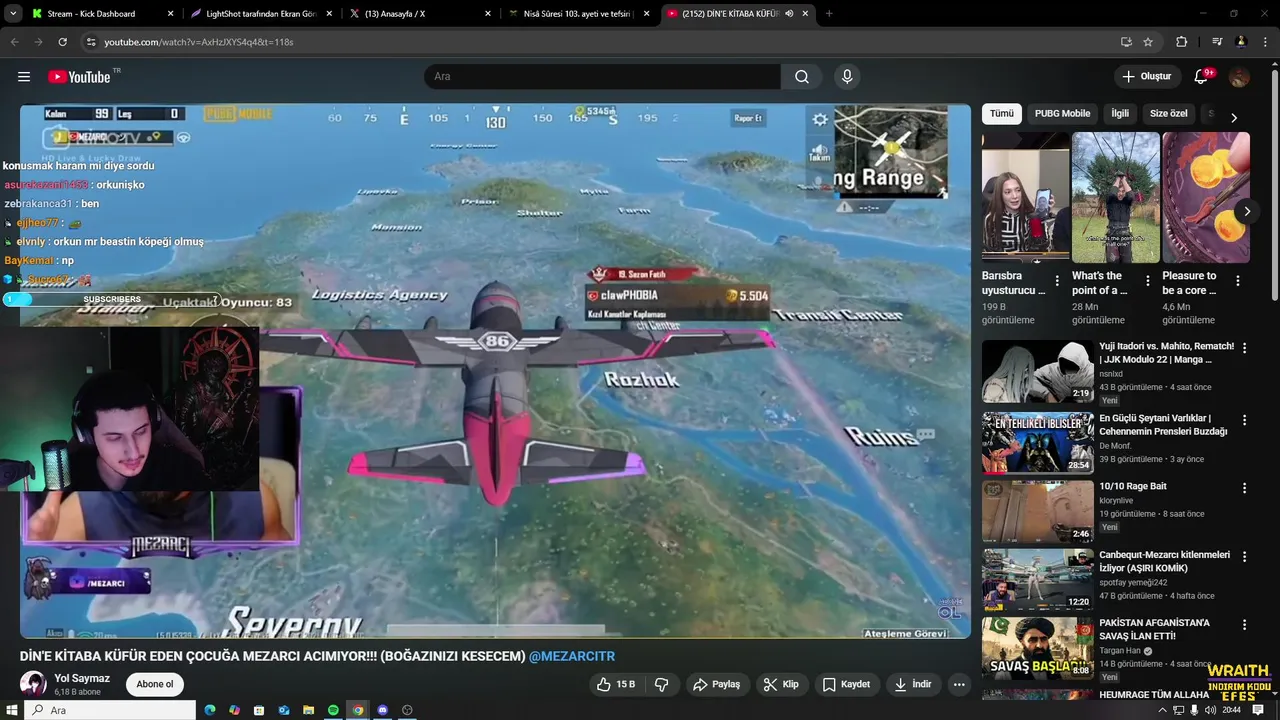Open the Yuji Itadori vs. Mahito thumbnail
This screenshot has height=720, width=1280.
pos(1037,372)
